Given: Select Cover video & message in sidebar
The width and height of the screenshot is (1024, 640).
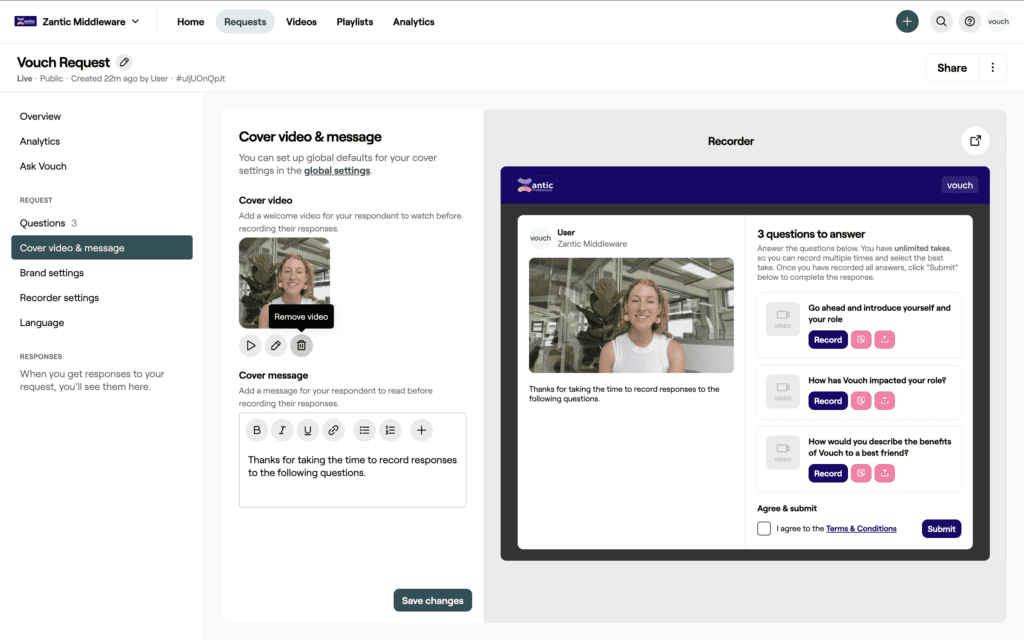Looking at the screenshot, I should tap(102, 248).
